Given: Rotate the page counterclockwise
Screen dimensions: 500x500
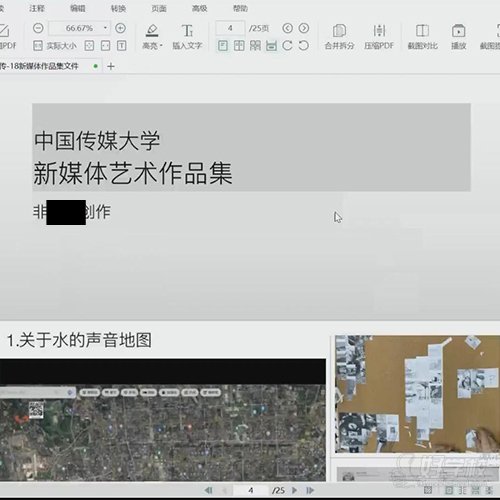Looking at the screenshot, I should point(303,45).
